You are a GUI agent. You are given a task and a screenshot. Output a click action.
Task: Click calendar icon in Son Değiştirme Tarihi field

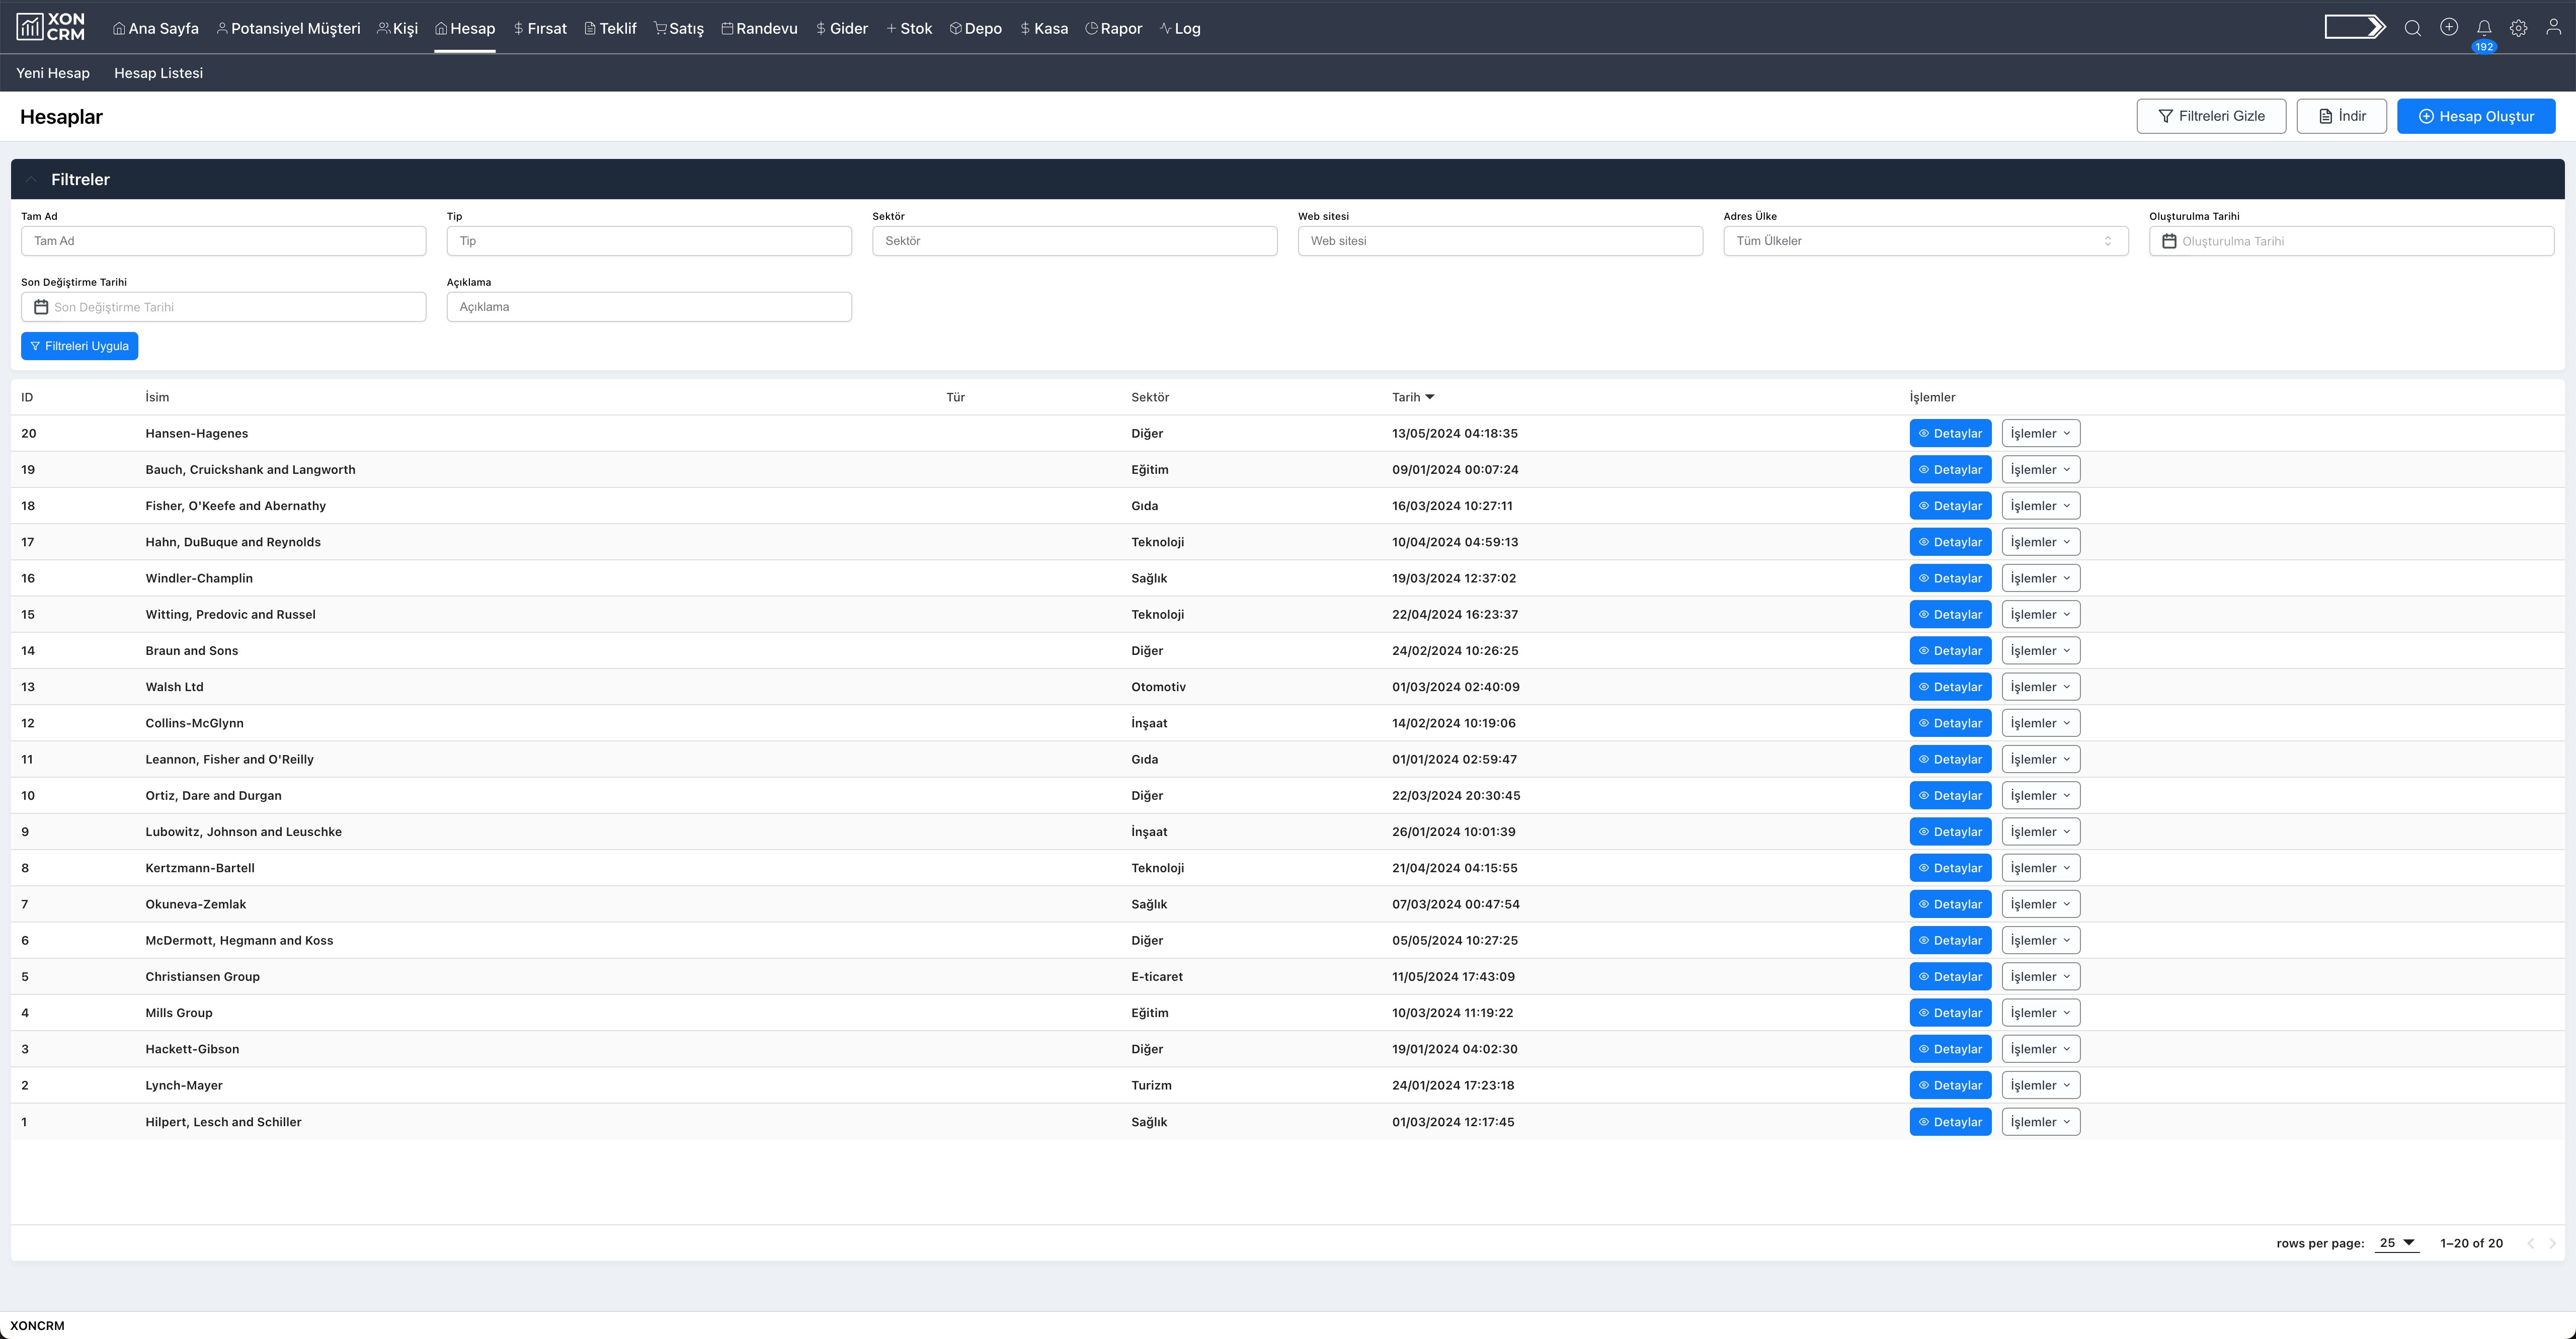(x=41, y=307)
